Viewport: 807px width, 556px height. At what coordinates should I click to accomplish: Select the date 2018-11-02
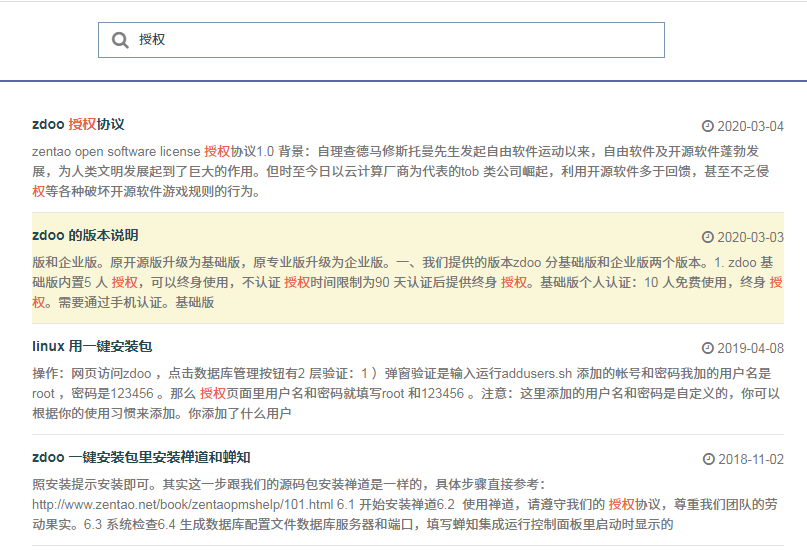pyautogui.click(x=751, y=459)
